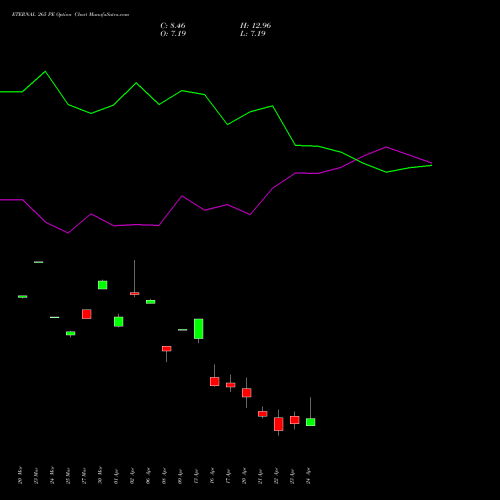Select the red candlestick above 27 Mar
This screenshot has width=500, height=500.
coord(87,314)
